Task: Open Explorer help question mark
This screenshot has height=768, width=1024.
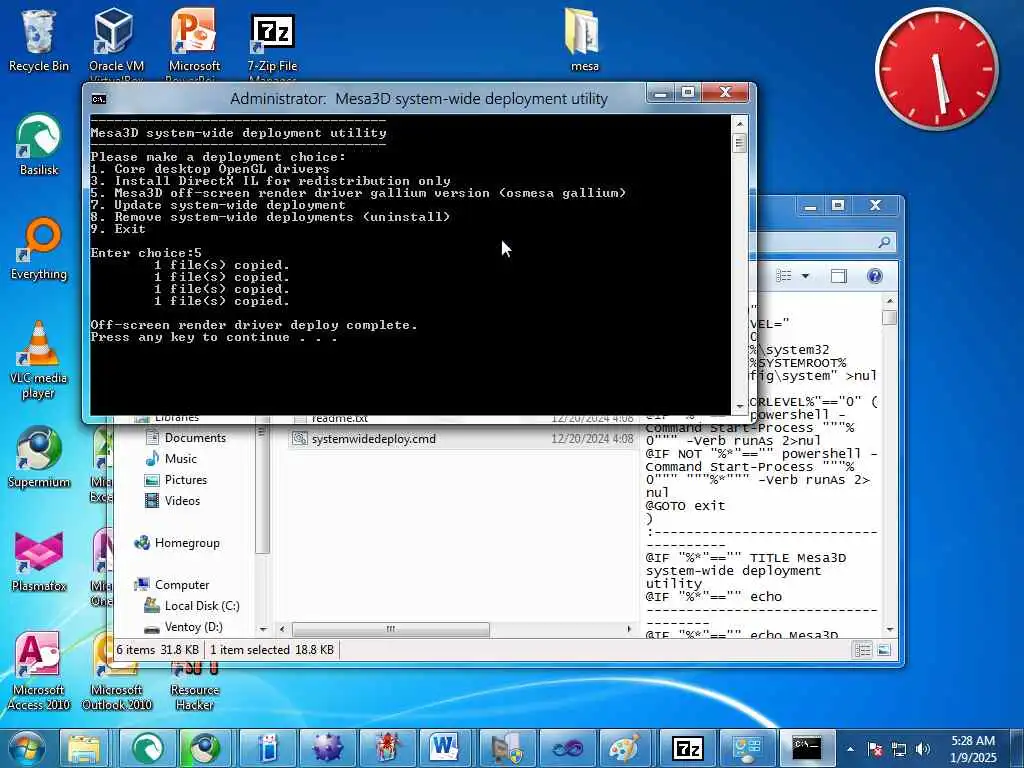Action: click(x=875, y=276)
